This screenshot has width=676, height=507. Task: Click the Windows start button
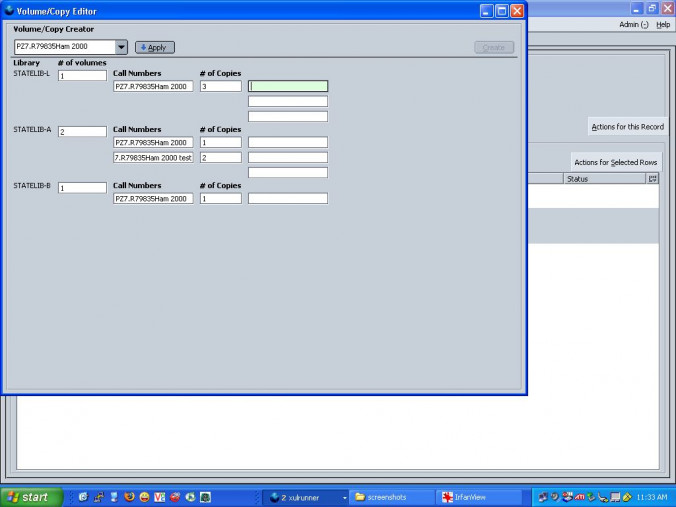coord(31,497)
